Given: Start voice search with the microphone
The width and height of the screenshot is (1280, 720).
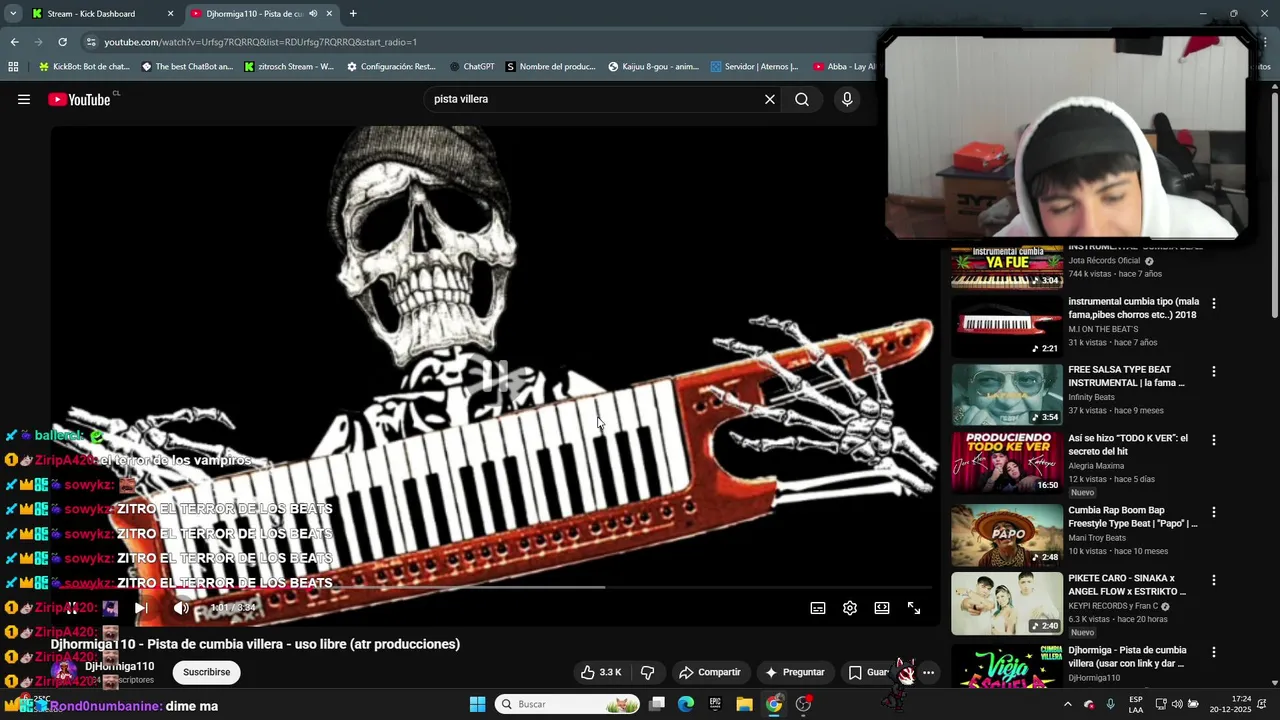Looking at the screenshot, I should click(847, 99).
